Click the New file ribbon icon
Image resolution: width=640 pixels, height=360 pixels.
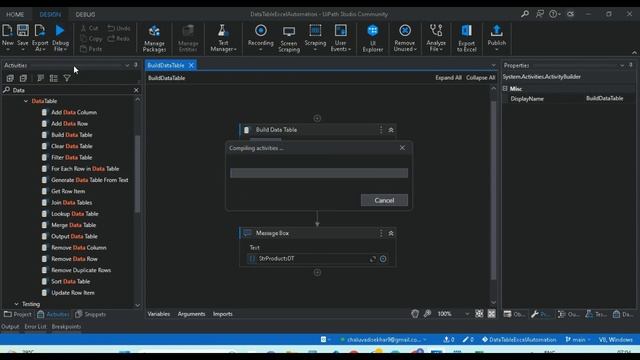coord(7,37)
